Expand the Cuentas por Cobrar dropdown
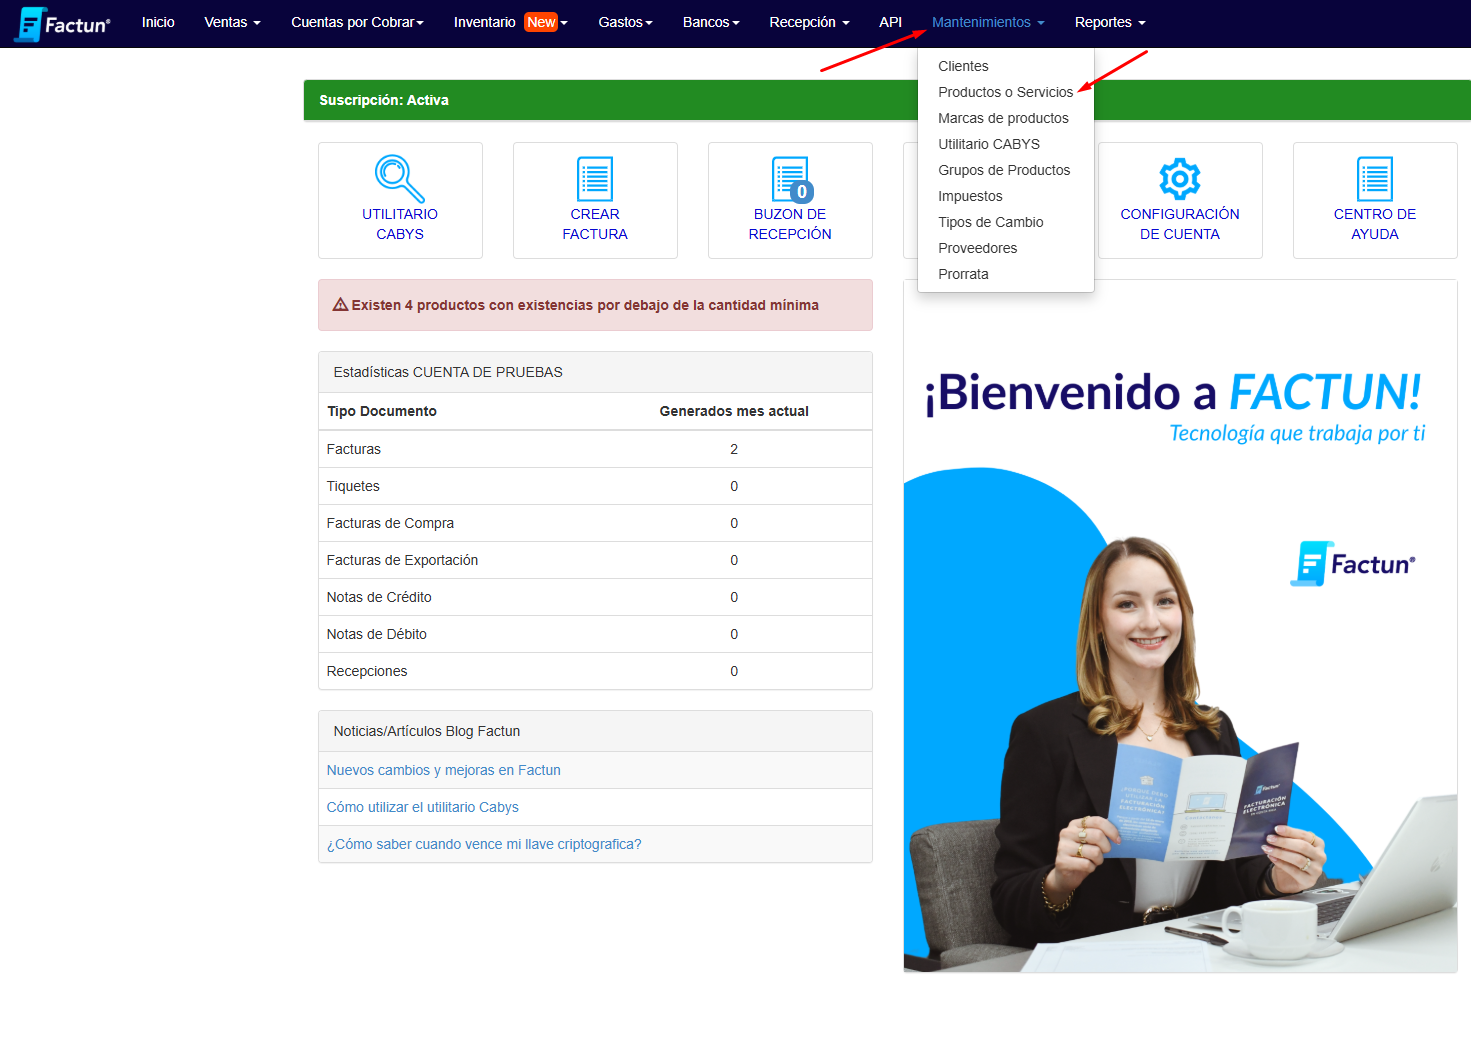1471x1046 pixels. (x=357, y=22)
